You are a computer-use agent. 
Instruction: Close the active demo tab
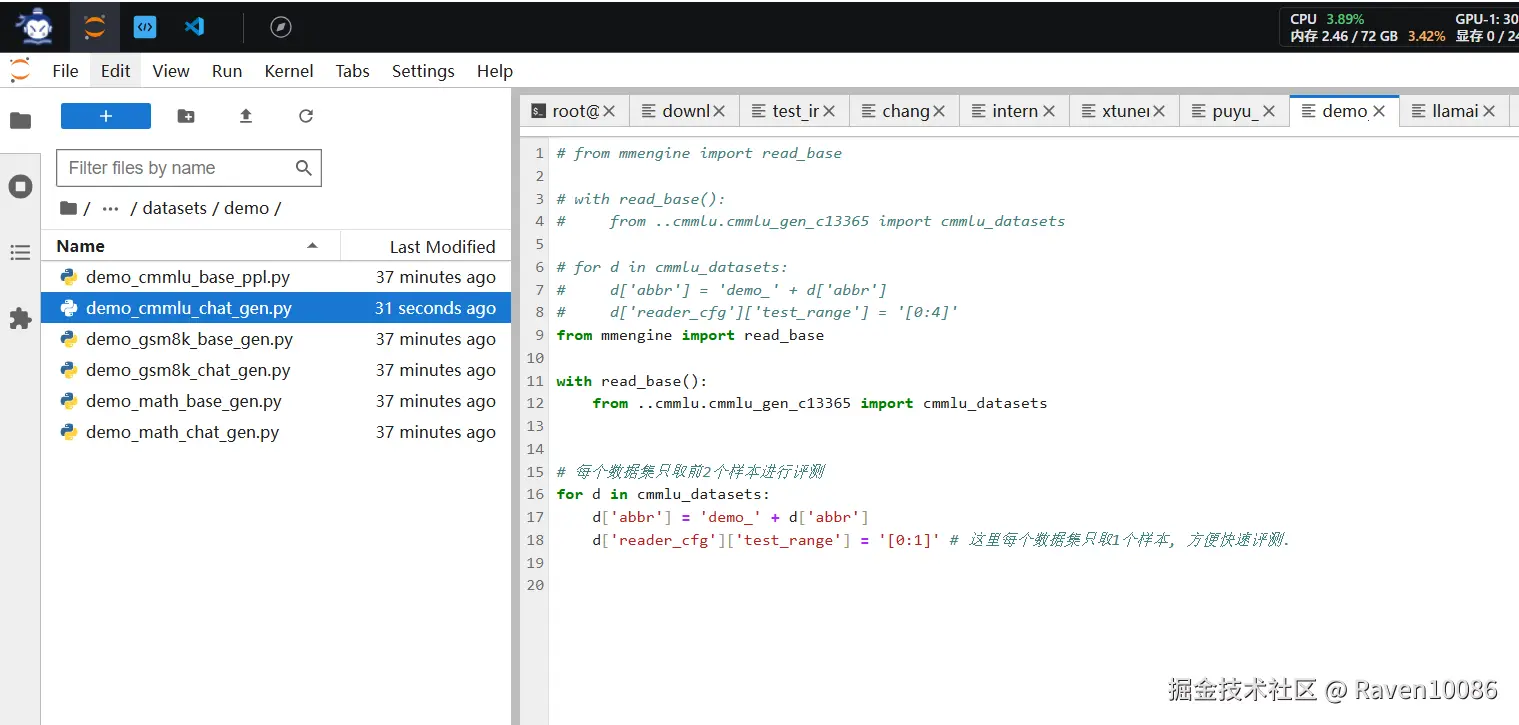coord(1379,111)
